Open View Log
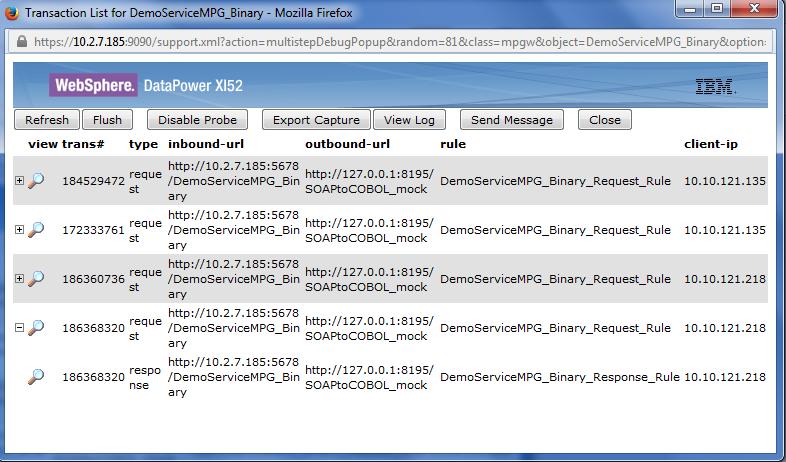Viewport: 786px width, 462px height. click(409, 120)
